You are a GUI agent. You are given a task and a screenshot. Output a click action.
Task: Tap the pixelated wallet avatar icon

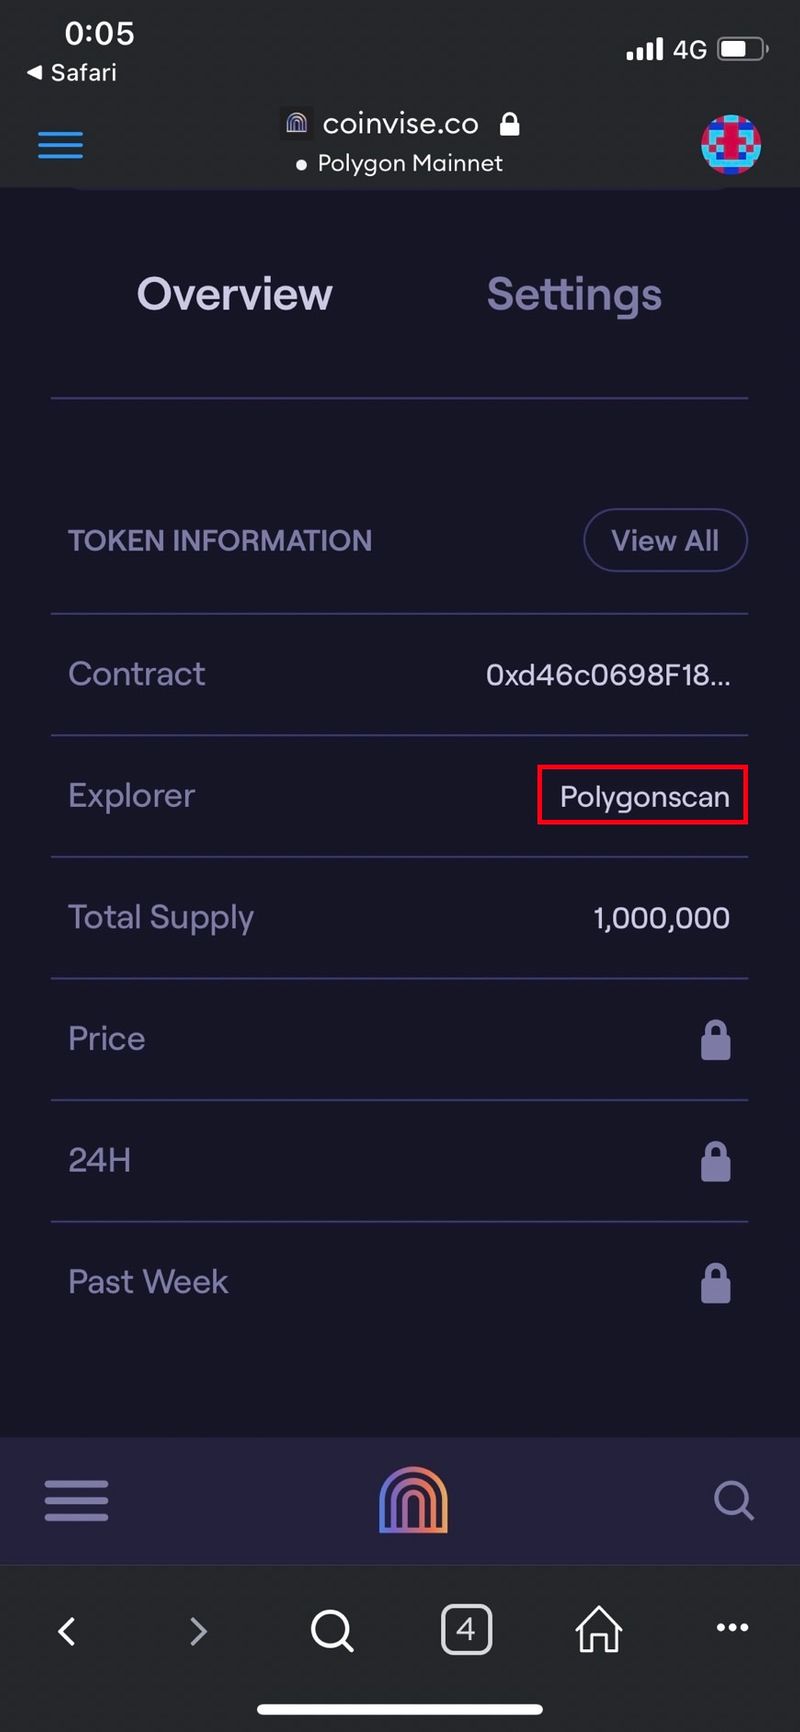[731, 145]
